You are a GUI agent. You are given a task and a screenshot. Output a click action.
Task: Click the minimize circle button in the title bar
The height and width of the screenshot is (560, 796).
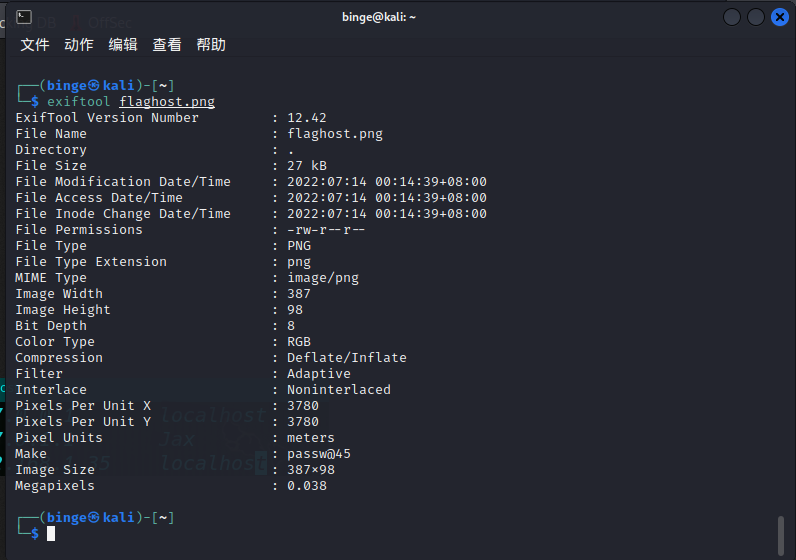732,17
